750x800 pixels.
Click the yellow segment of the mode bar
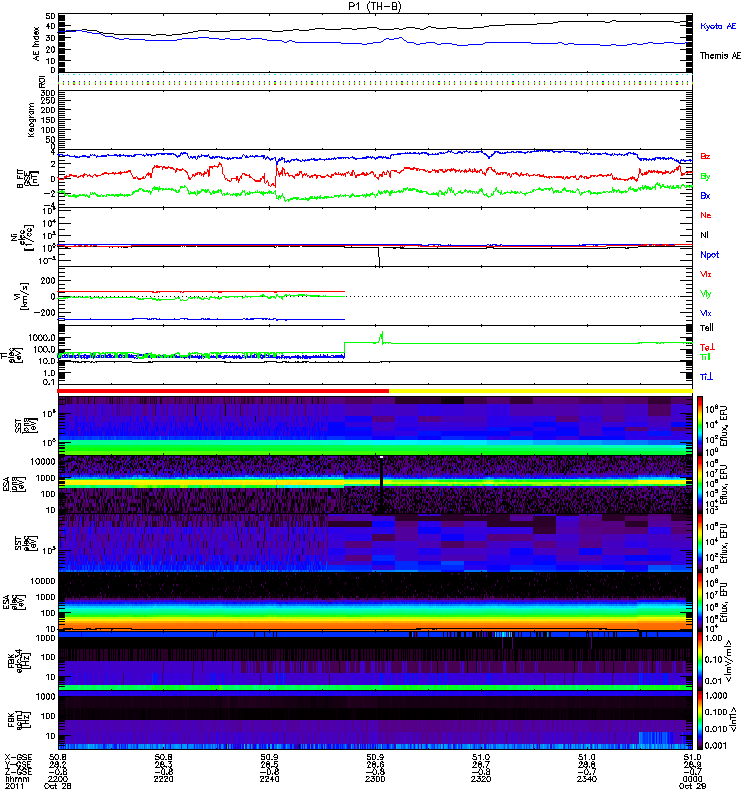click(x=541, y=391)
